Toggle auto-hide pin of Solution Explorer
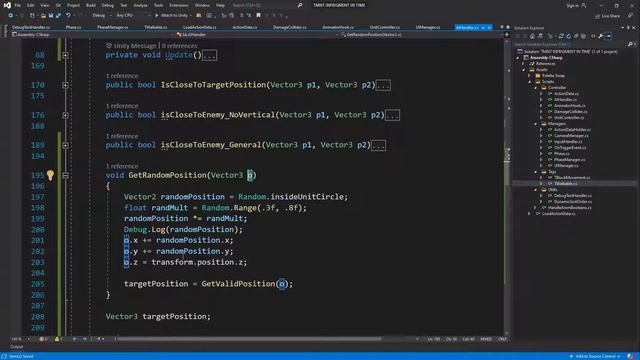Screen dimensions: 640x360 click(628, 28)
